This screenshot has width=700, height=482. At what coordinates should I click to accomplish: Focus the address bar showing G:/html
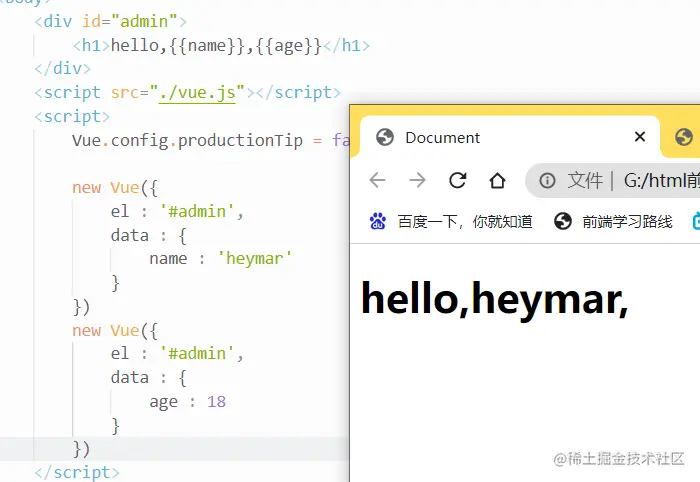click(613, 180)
